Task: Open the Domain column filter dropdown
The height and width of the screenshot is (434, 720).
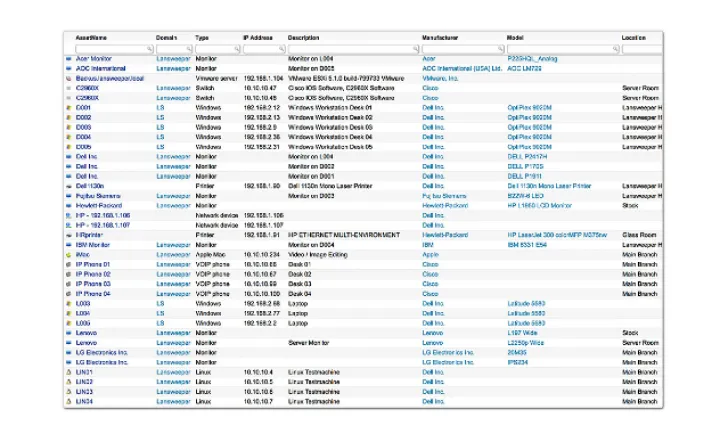Action: [188, 48]
